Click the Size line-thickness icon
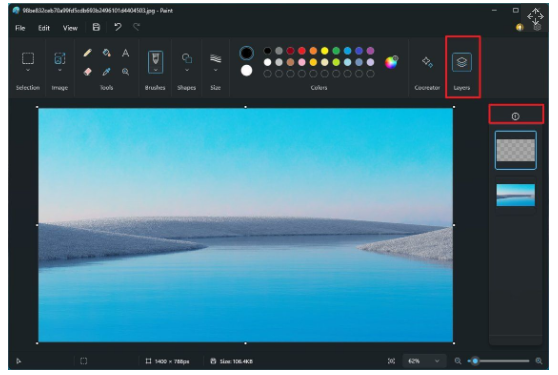 215,58
